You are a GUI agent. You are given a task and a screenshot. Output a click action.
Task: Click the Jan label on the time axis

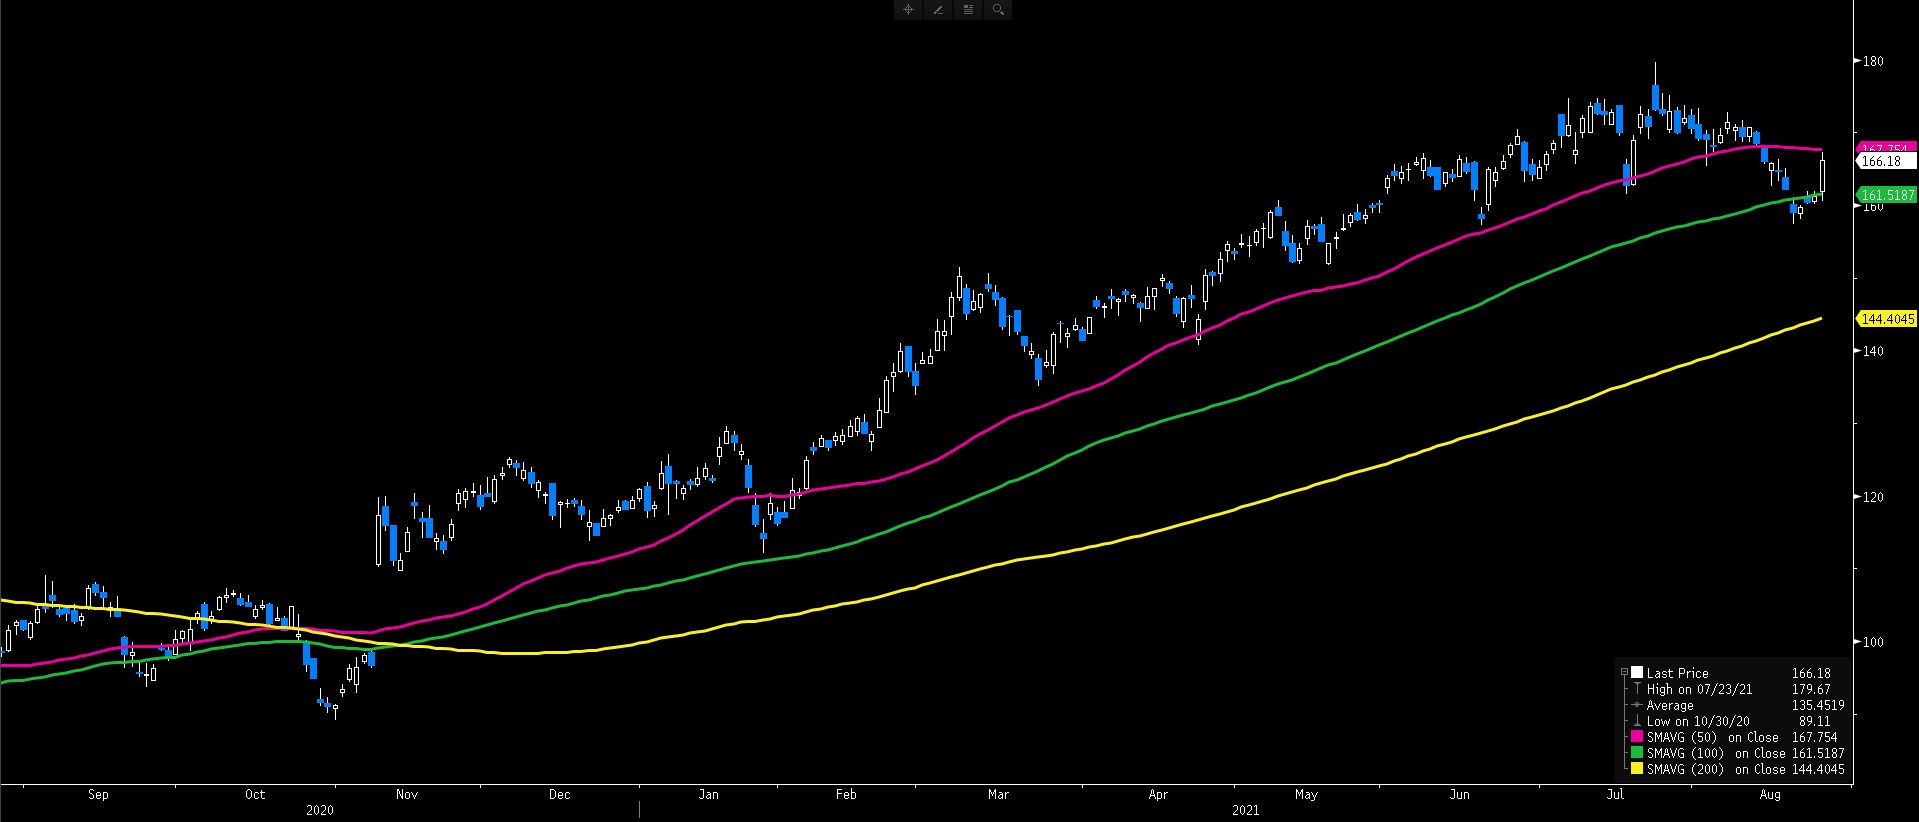[708, 795]
